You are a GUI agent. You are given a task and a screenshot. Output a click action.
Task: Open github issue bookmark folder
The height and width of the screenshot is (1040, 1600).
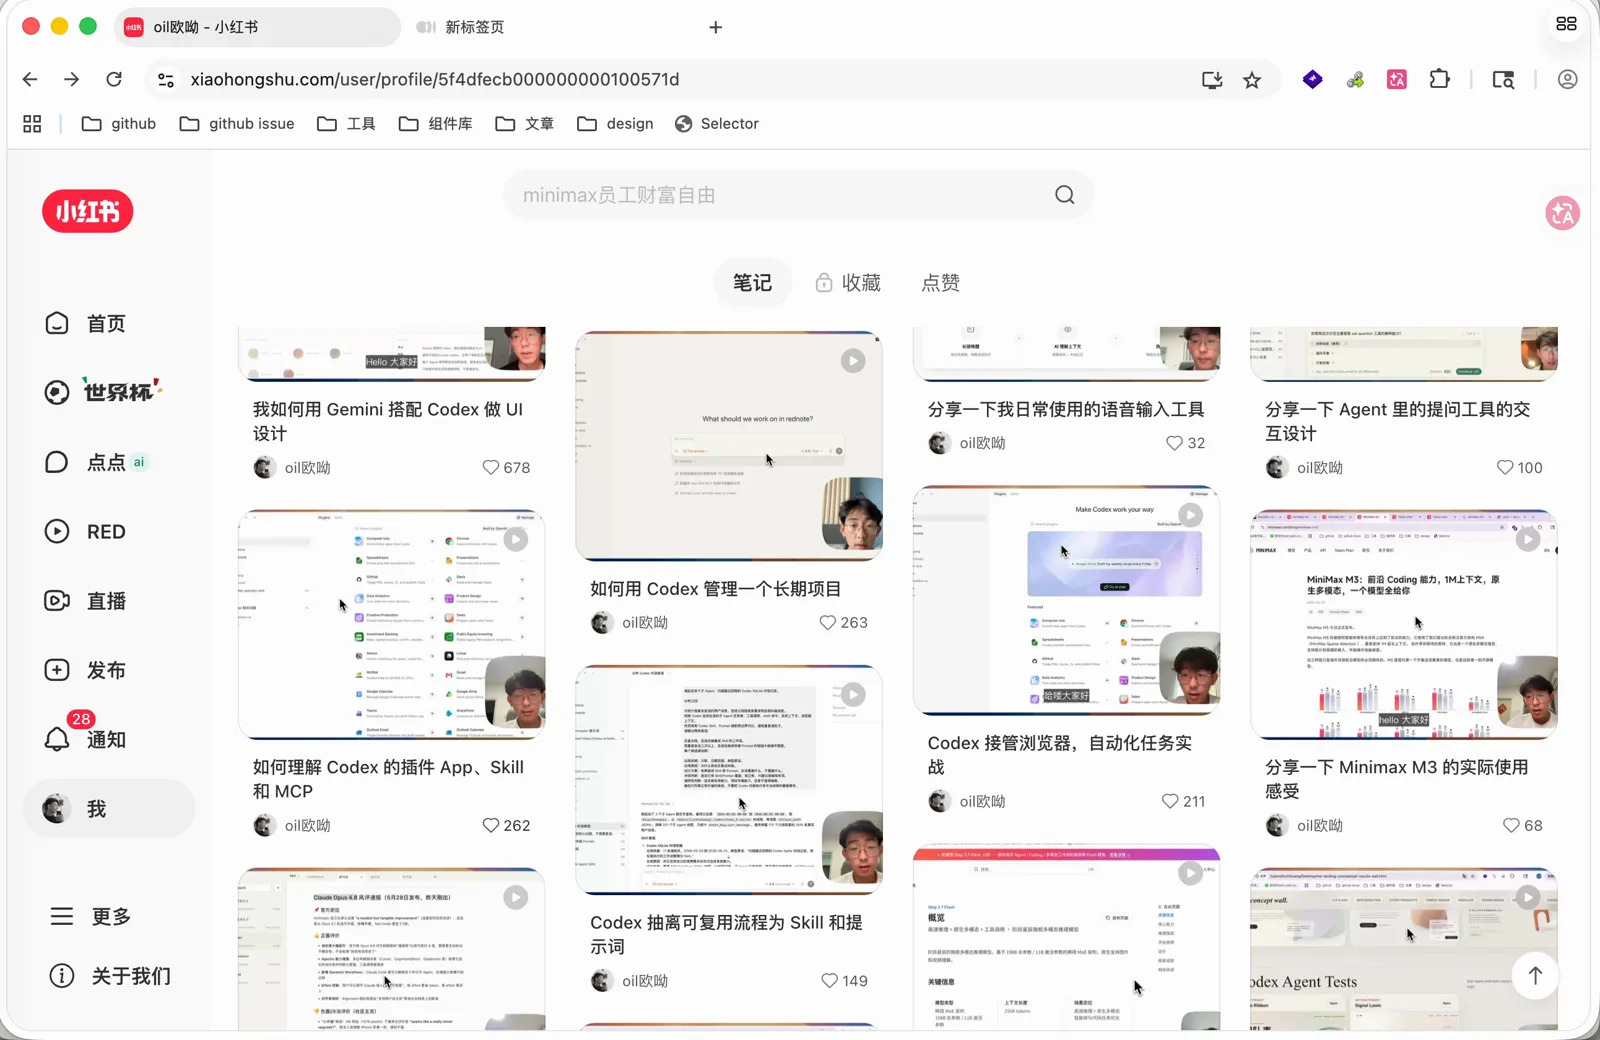(237, 123)
